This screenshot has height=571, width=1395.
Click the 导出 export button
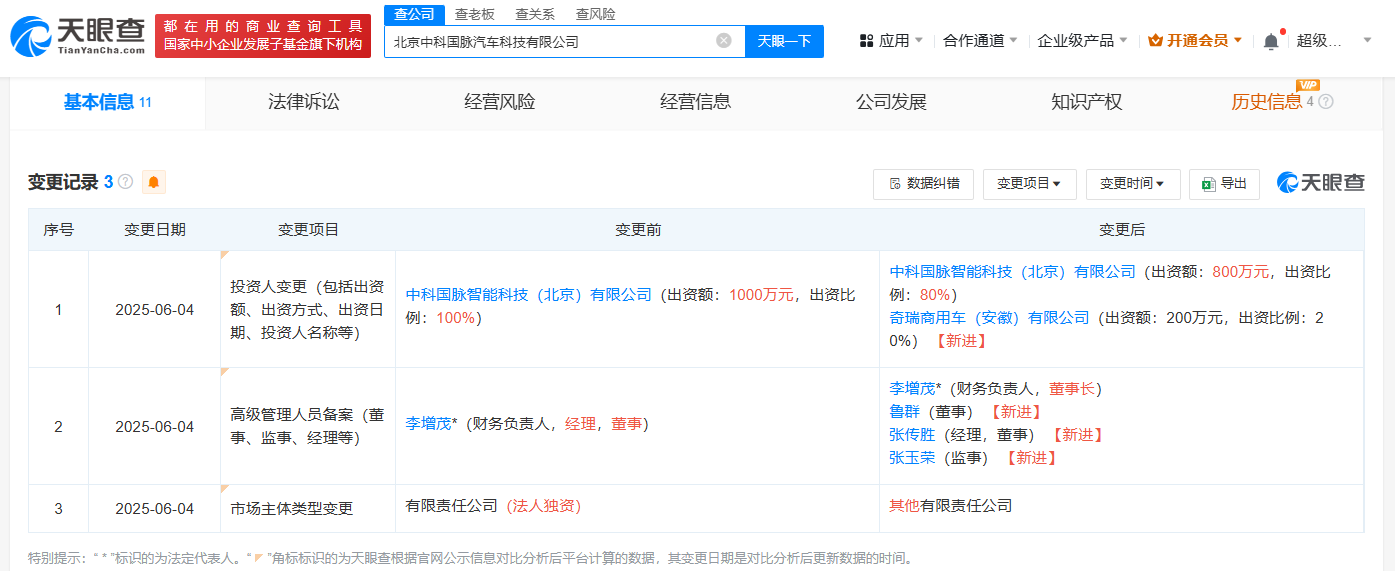click(x=1224, y=184)
